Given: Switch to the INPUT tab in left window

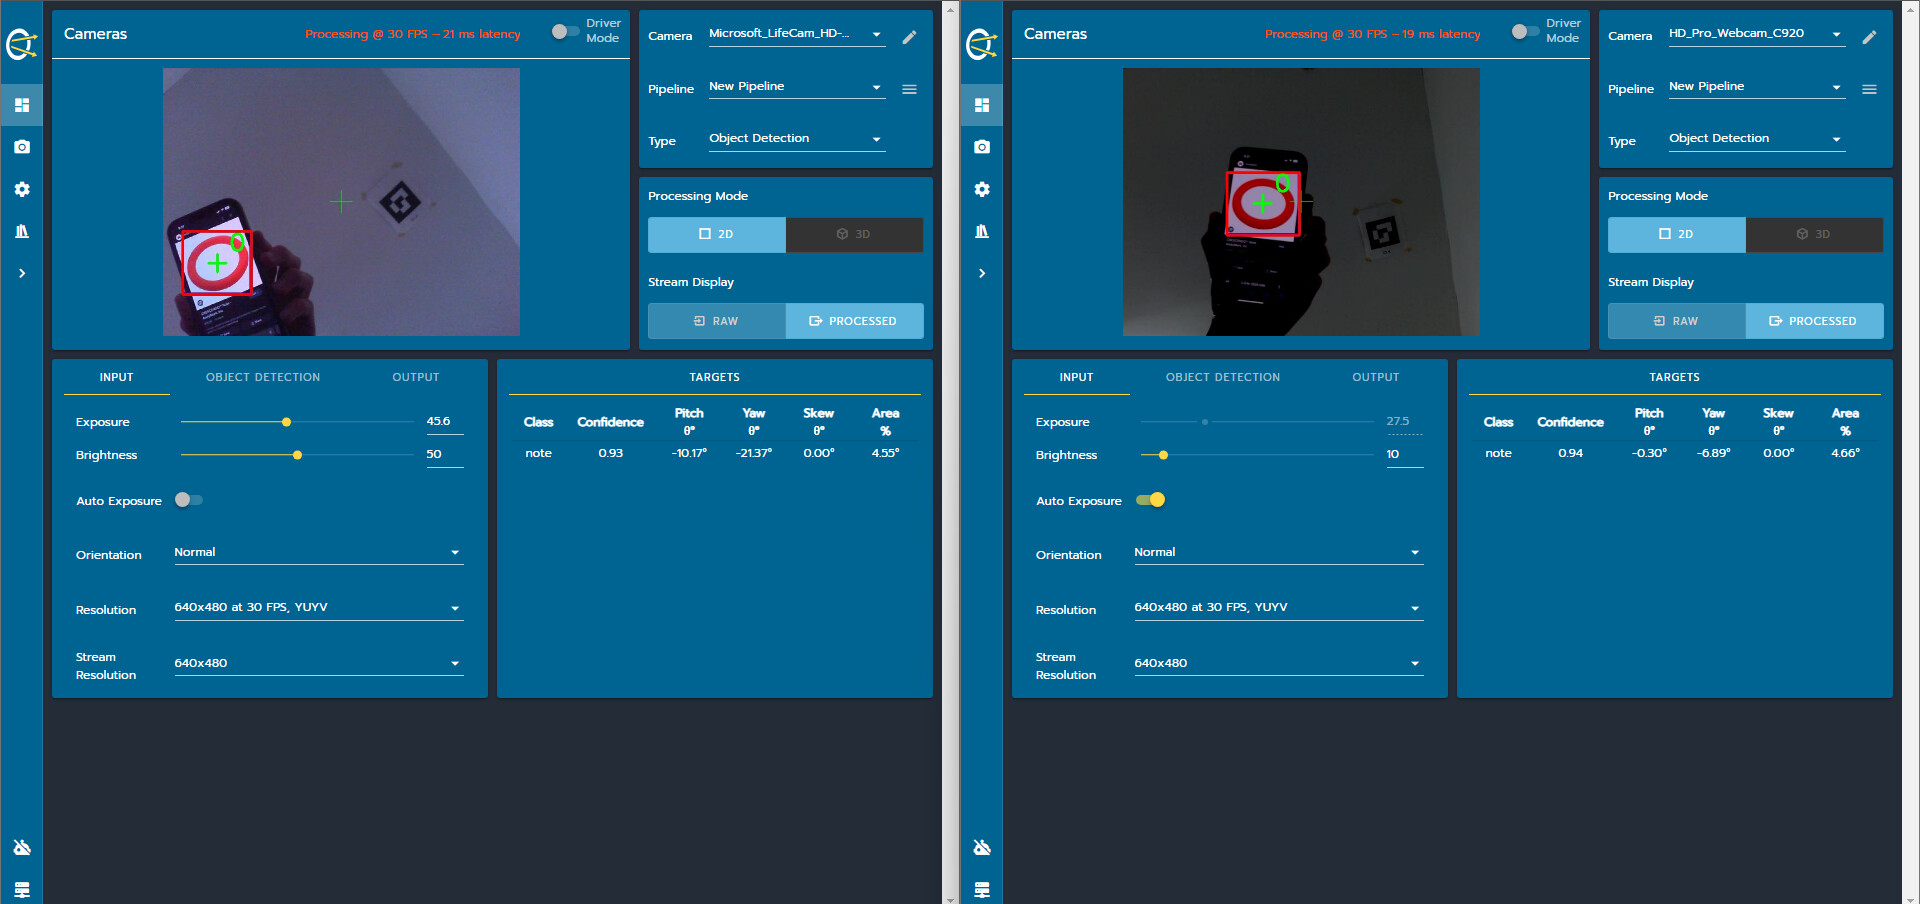Looking at the screenshot, I should tap(116, 377).
